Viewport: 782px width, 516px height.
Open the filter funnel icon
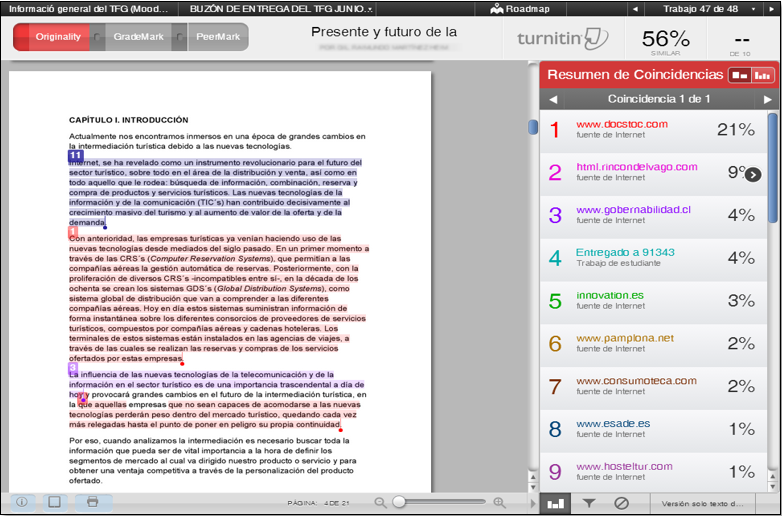589,504
